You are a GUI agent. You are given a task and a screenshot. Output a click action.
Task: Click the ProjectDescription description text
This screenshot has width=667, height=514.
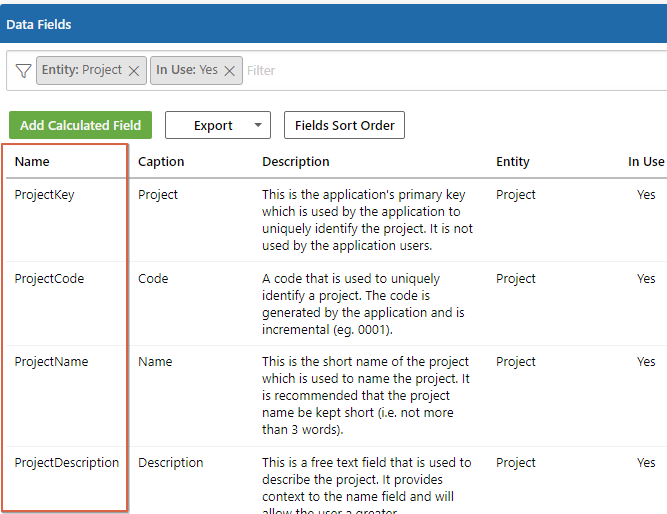[367, 485]
